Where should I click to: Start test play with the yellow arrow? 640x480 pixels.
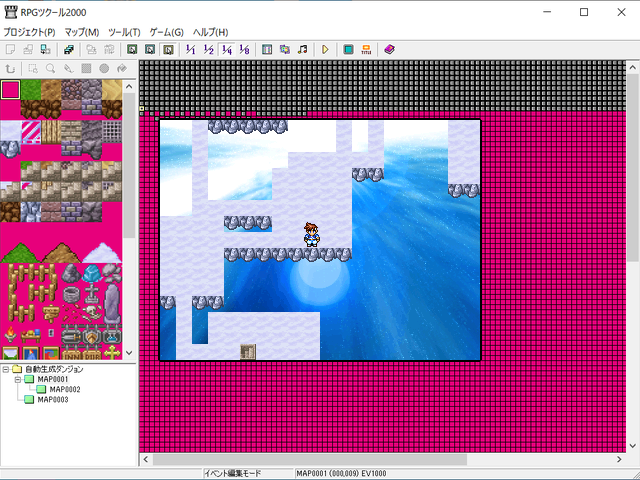[325, 49]
